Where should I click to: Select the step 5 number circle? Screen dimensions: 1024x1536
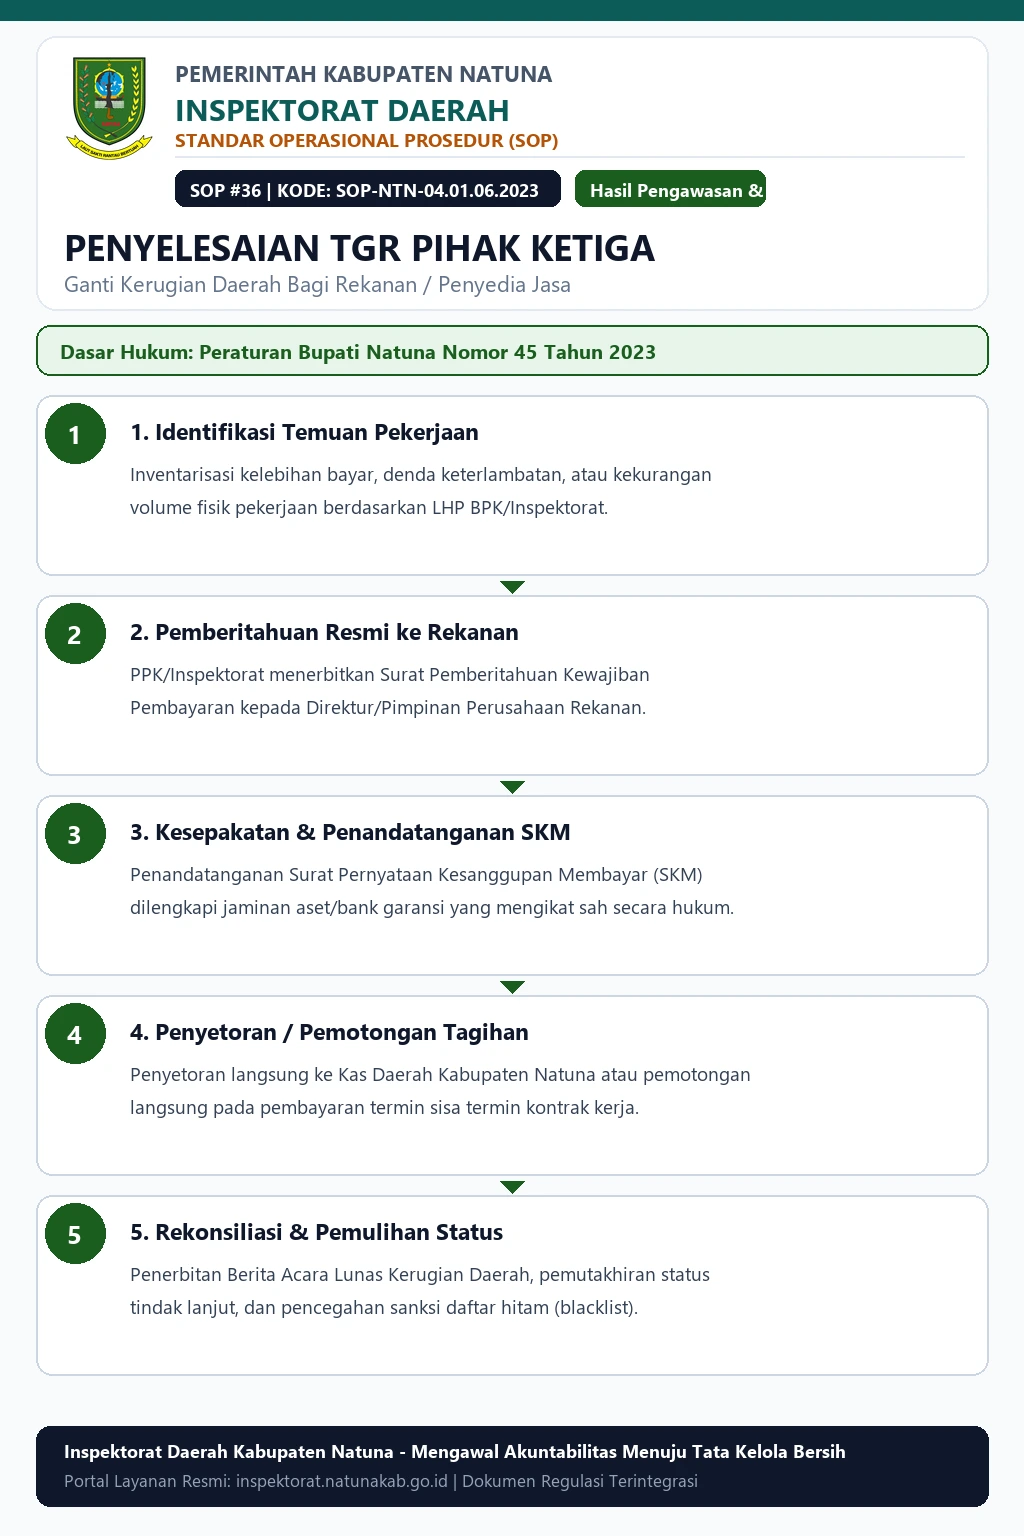[75, 1234]
